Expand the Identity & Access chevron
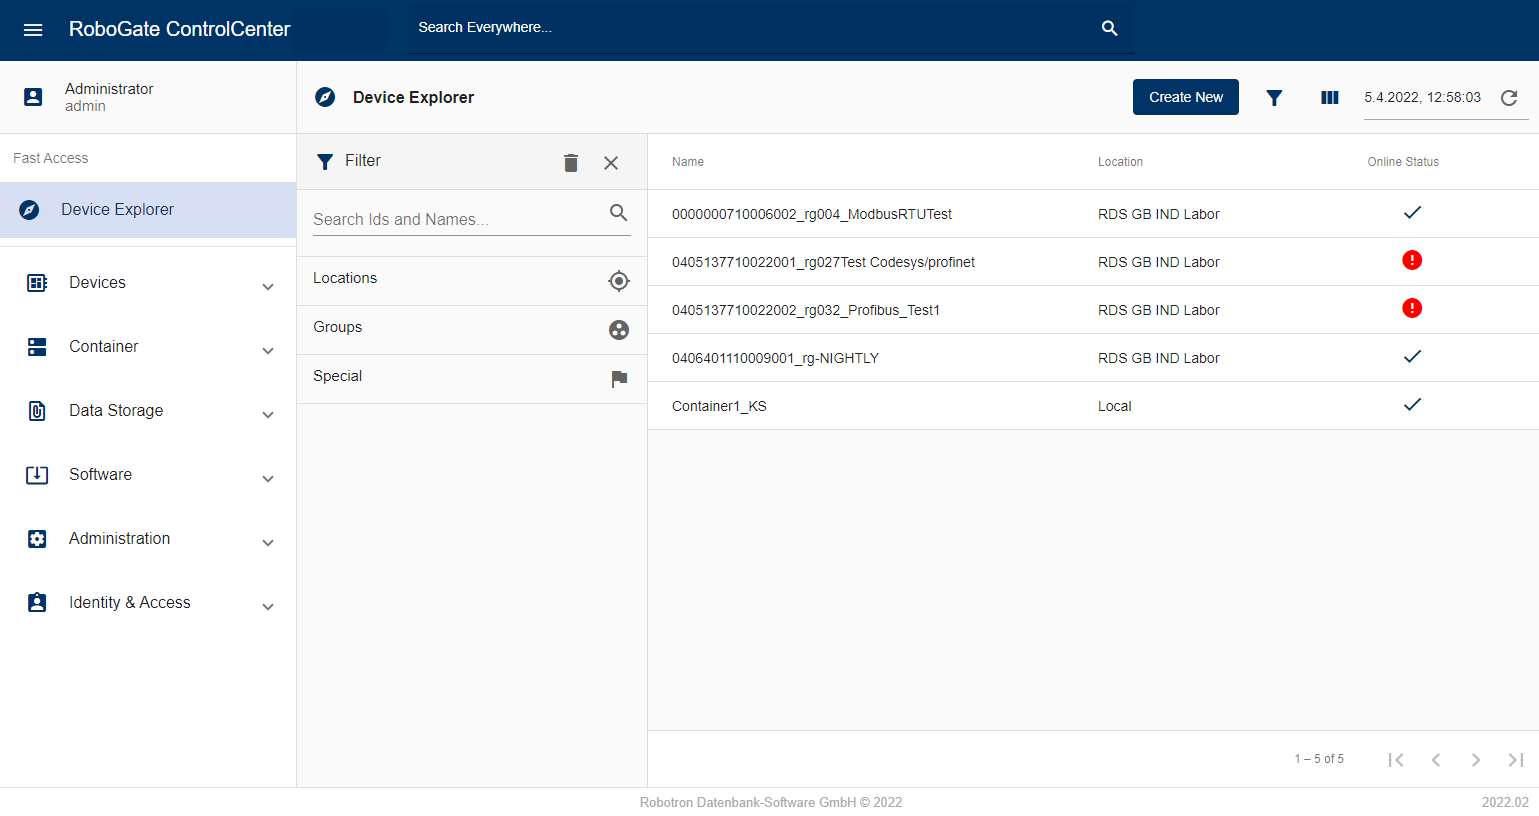The height and width of the screenshot is (816, 1539). pyautogui.click(x=268, y=607)
